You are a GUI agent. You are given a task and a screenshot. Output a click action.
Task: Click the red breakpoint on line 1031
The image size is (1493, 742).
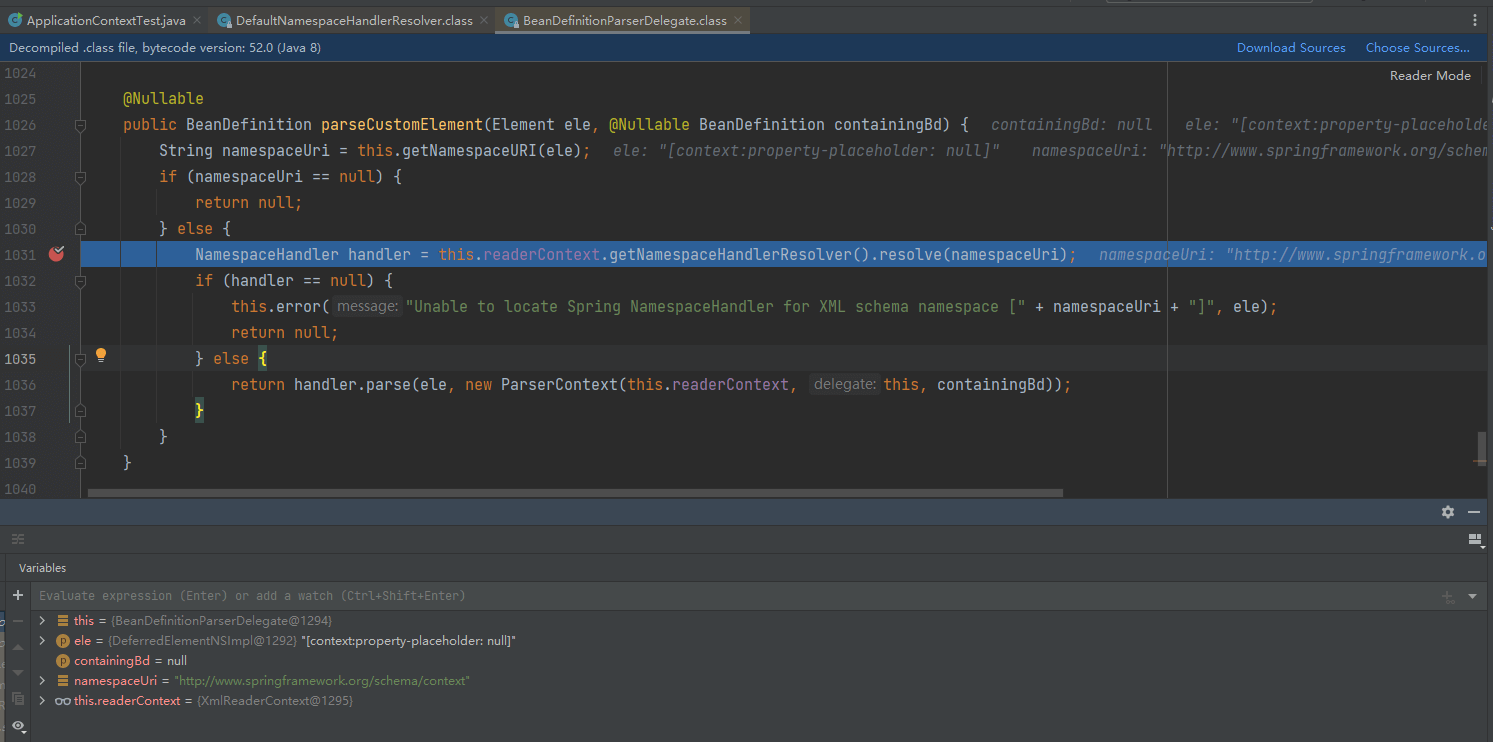pos(56,254)
